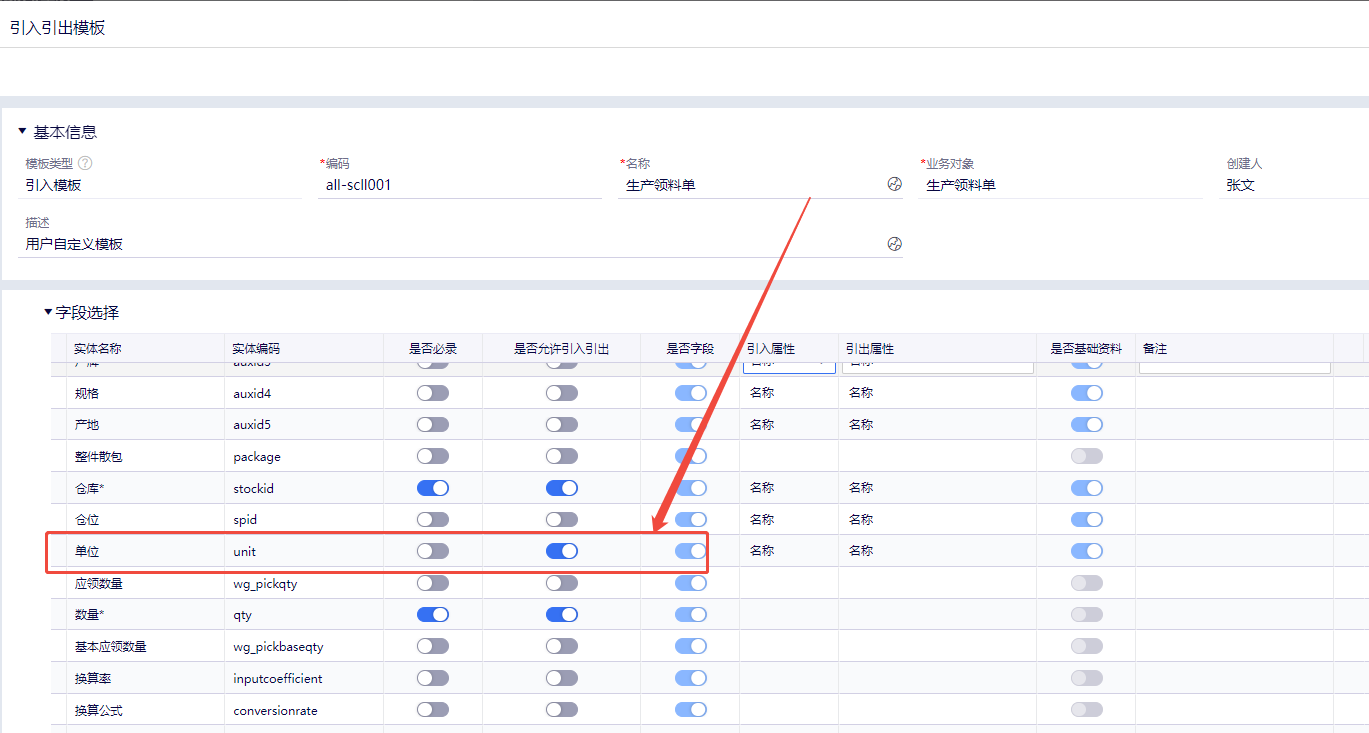Toggle 是否字段 for the 换算率 row
Screen dimensions: 1369x733
pos(691,678)
